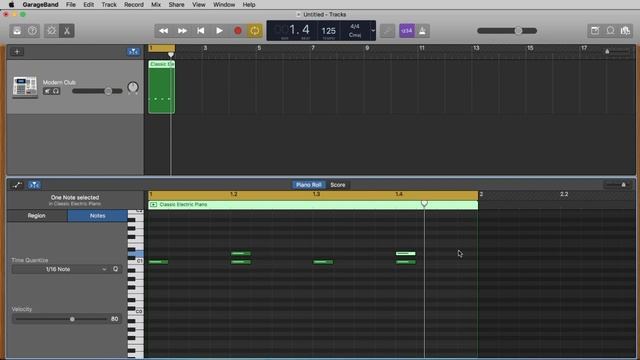Click the tempo value 125

[x=329, y=31]
